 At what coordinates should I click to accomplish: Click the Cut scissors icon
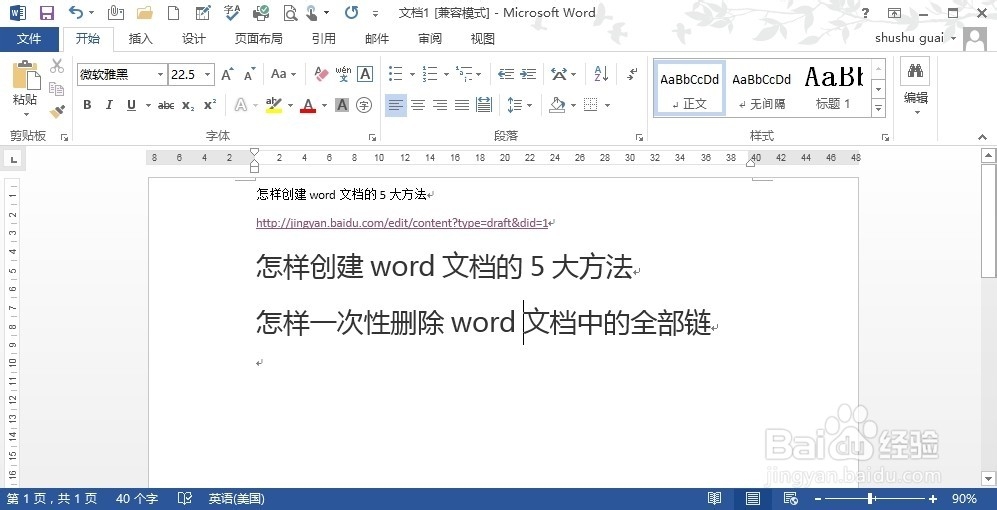[57, 65]
